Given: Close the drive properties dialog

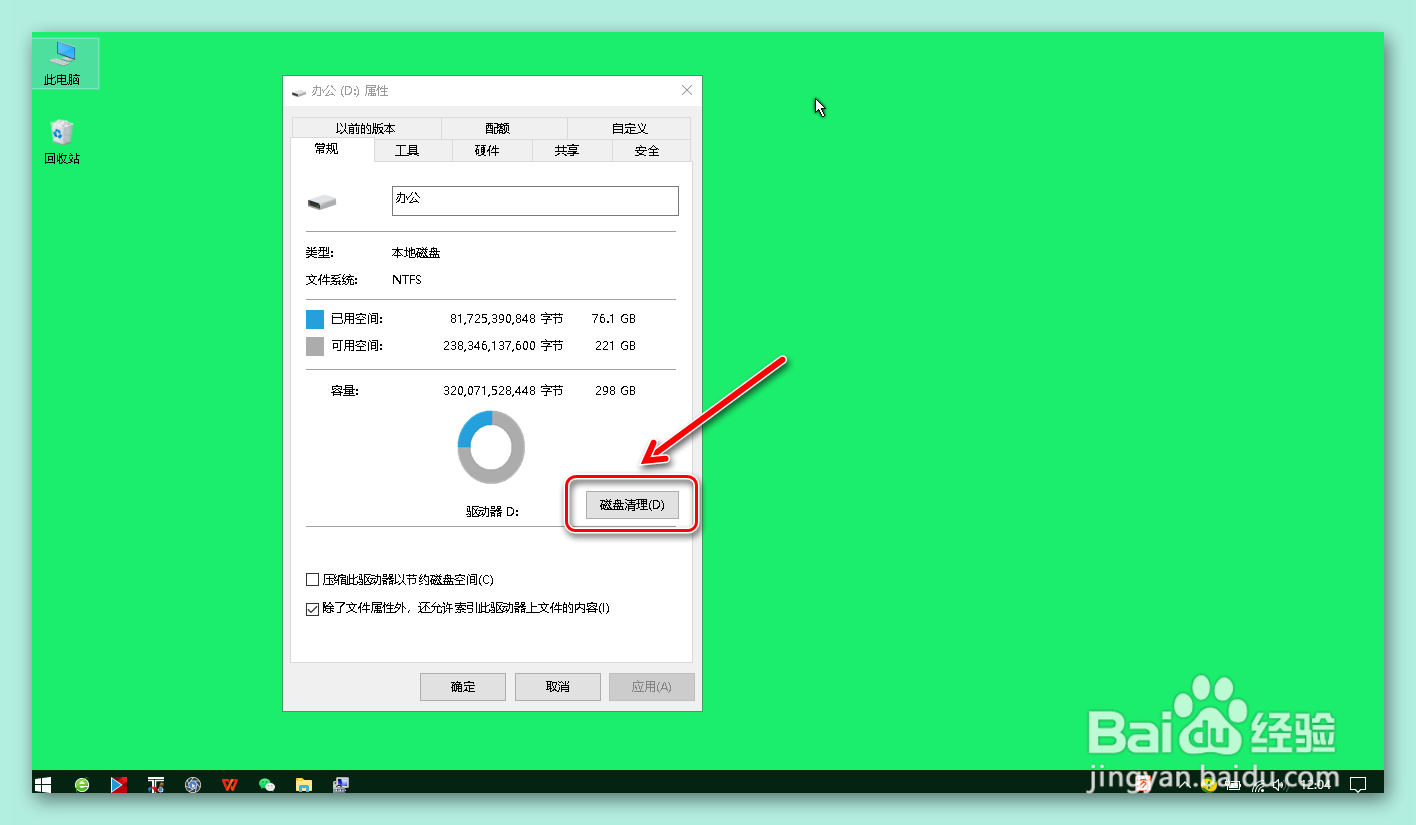Looking at the screenshot, I should (x=687, y=90).
